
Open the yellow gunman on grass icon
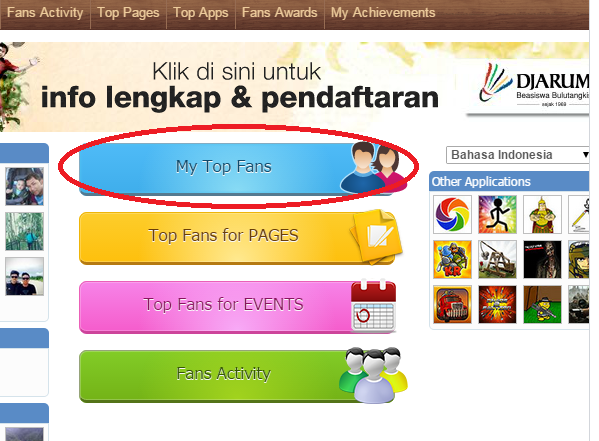click(x=542, y=305)
